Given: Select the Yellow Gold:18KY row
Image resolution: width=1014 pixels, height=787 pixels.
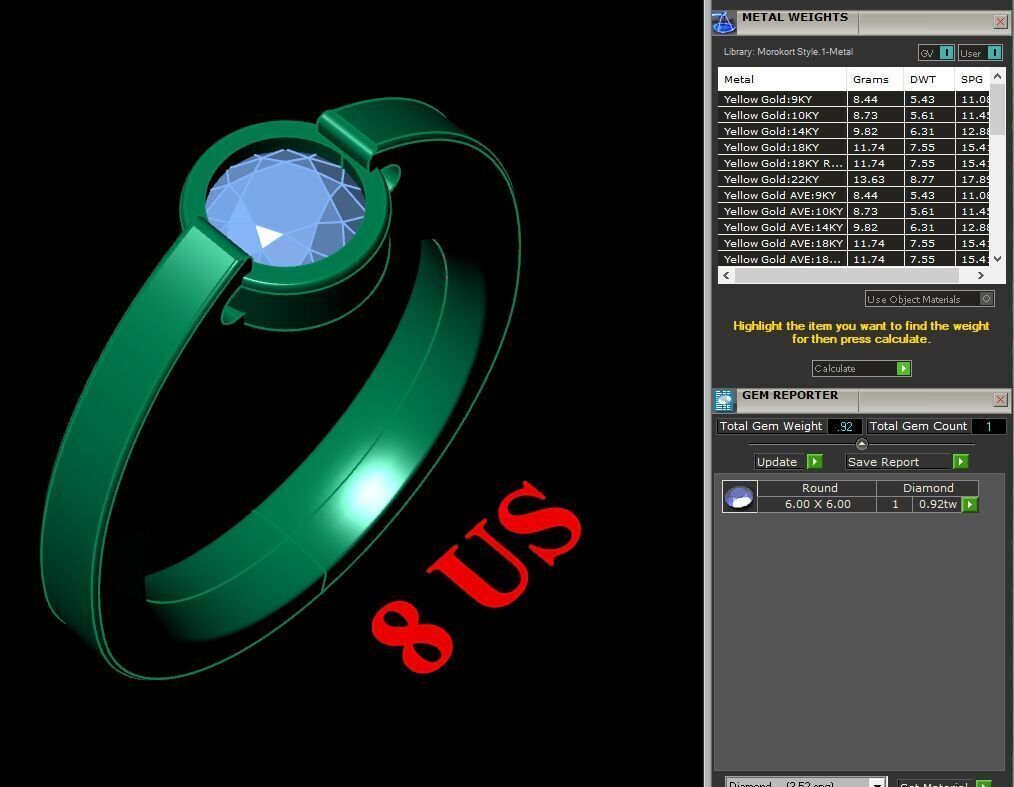Looking at the screenshot, I should (x=854, y=147).
